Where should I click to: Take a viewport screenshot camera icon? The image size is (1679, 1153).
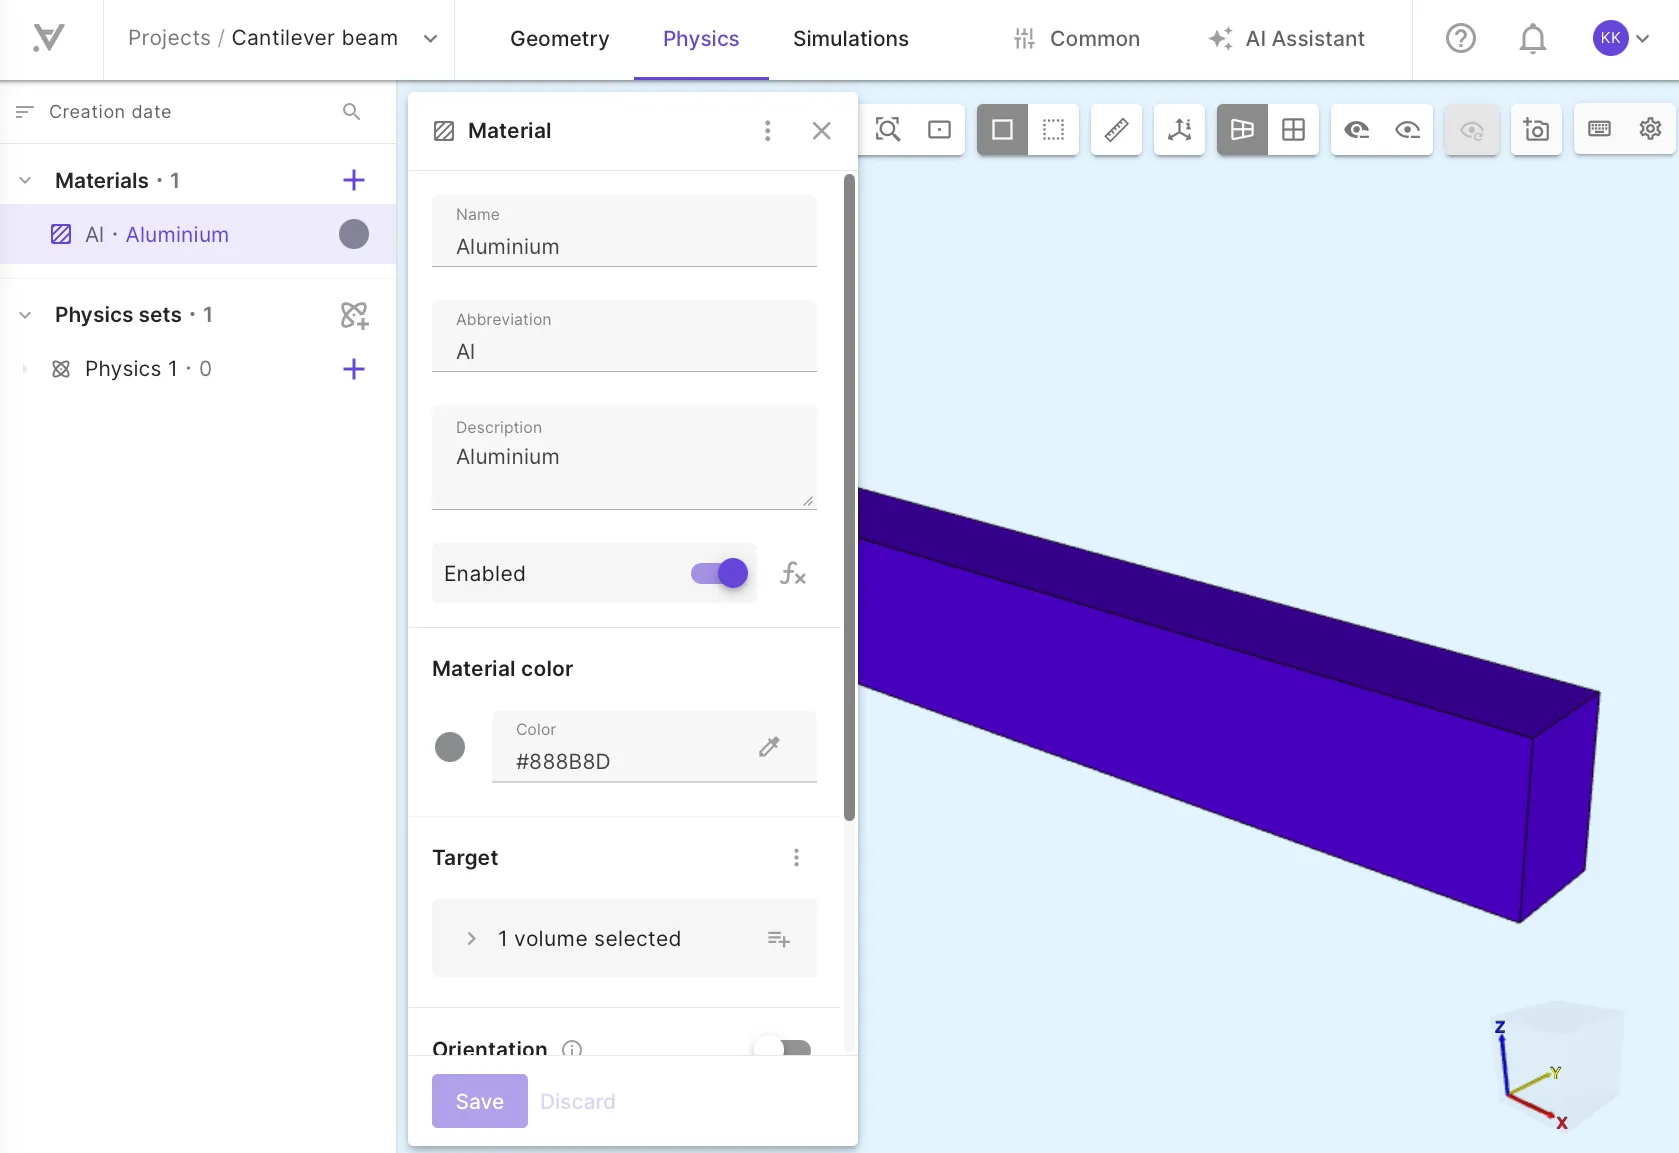(1536, 129)
